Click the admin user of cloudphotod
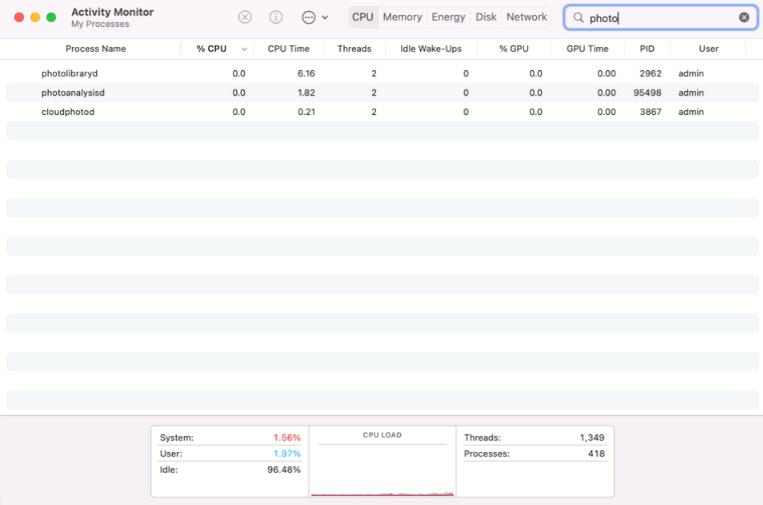Image resolution: width=763 pixels, height=505 pixels. click(691, 112)
